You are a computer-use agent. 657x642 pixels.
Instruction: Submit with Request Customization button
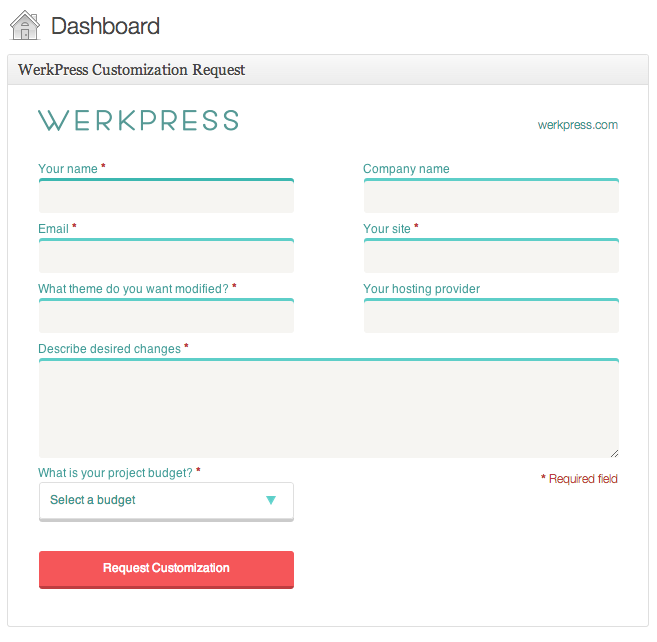tap(166, 570)
